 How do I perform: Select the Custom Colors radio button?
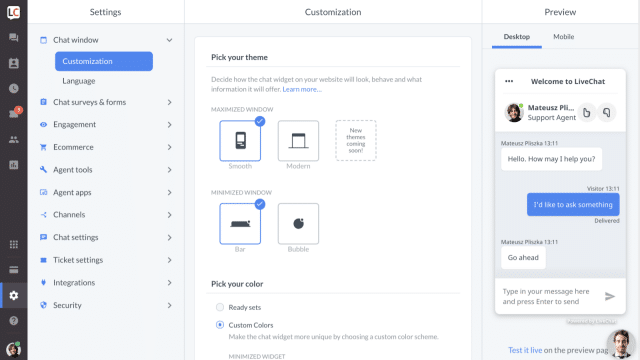point(220,325)
